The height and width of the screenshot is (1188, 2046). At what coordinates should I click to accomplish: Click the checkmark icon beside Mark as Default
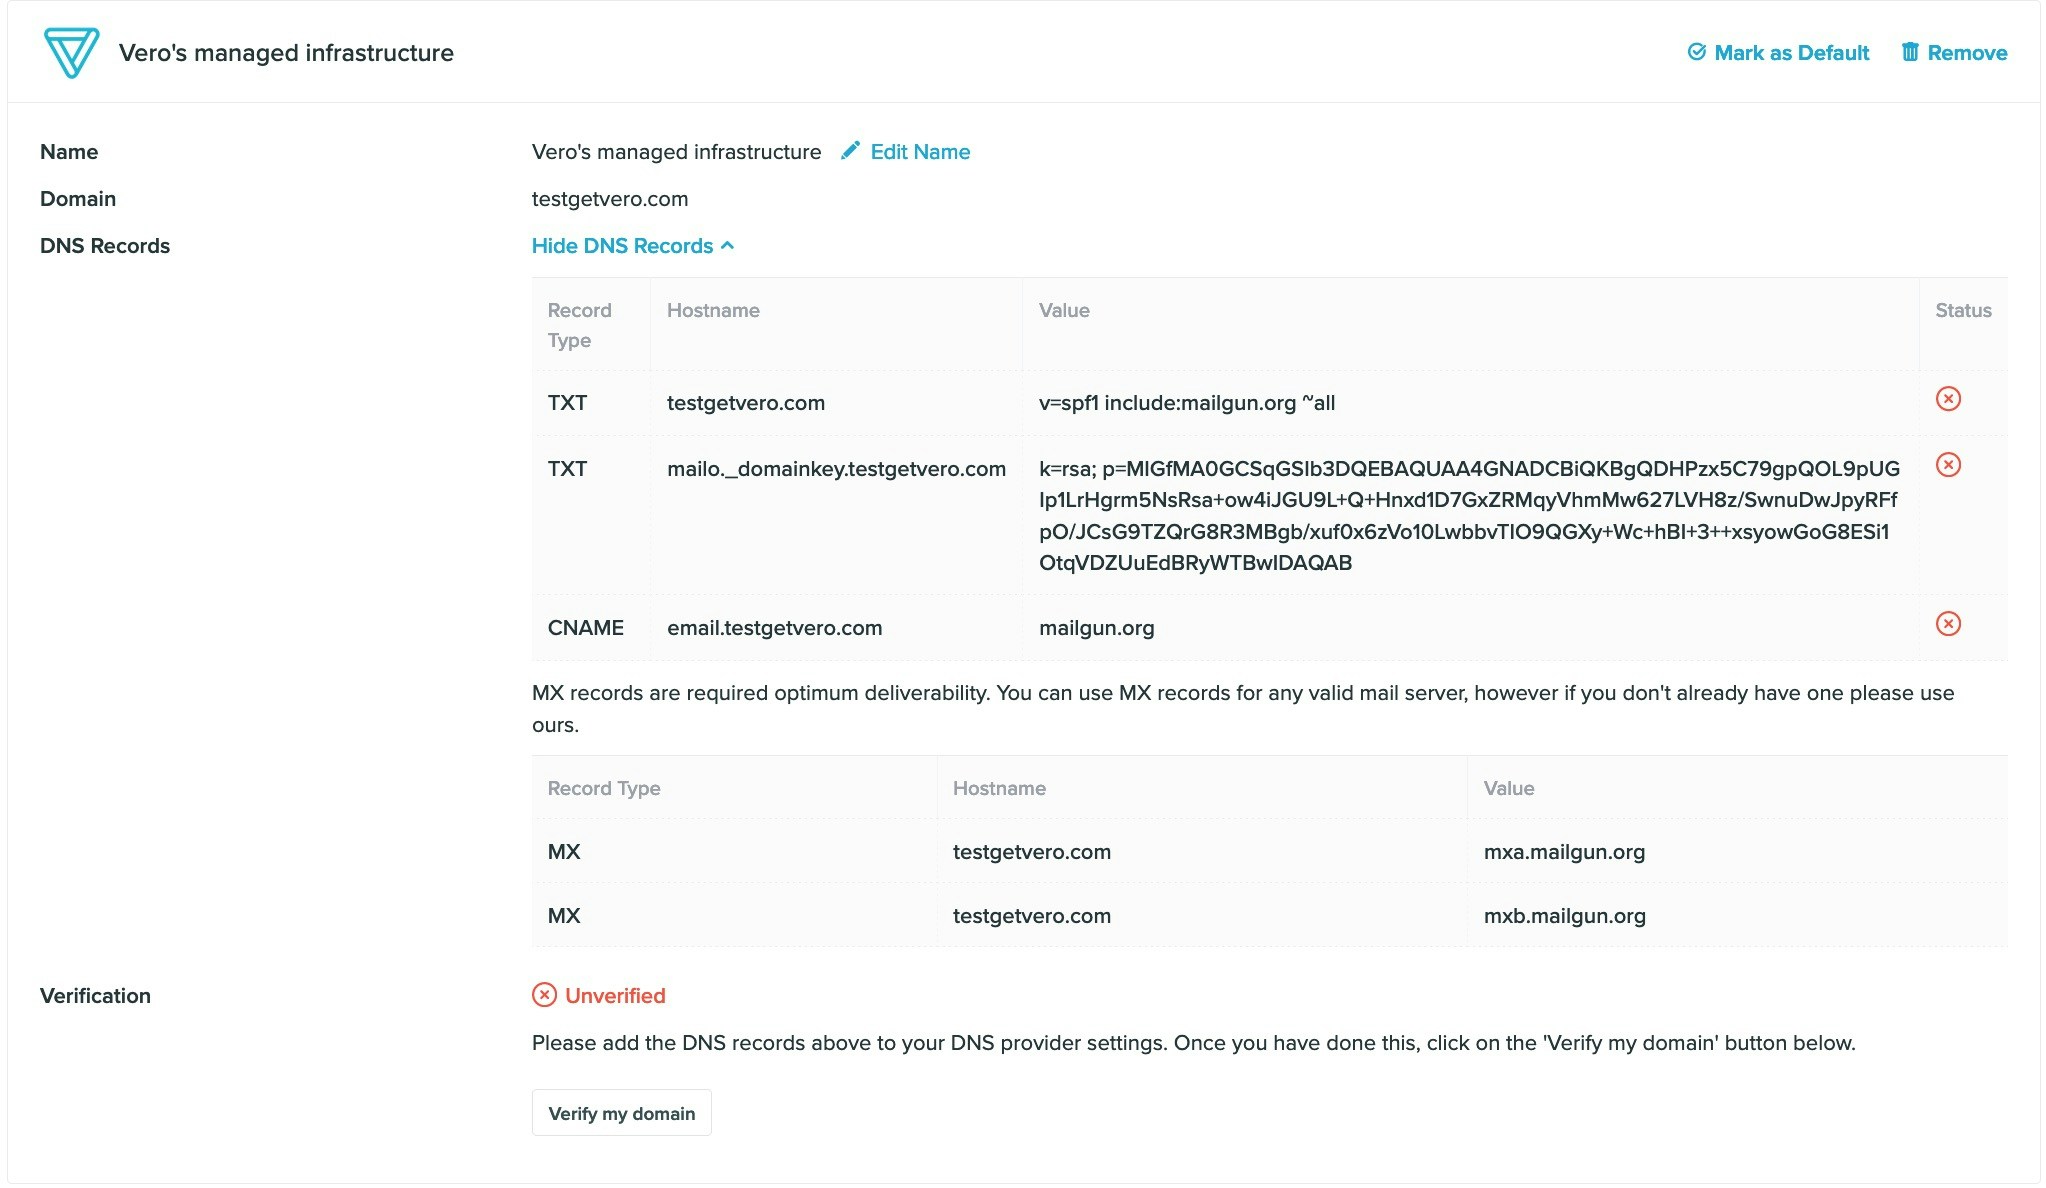1697,52
